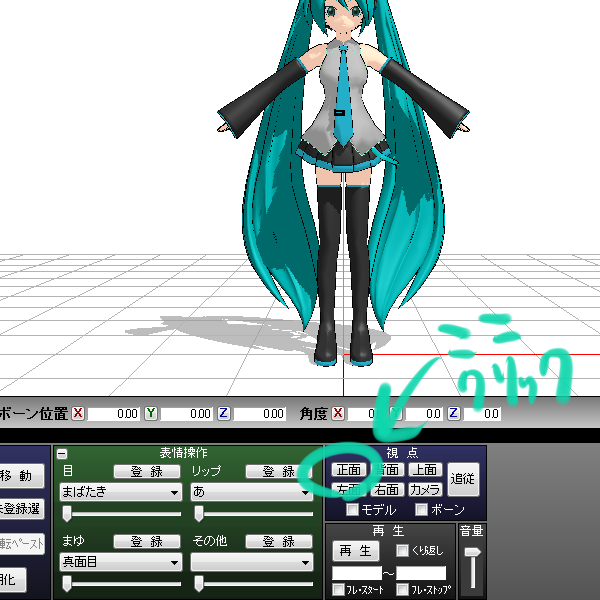Toggle the ボーン checkbox in 視点 panel
Screen dimensions: 600x600
point(422,509)
